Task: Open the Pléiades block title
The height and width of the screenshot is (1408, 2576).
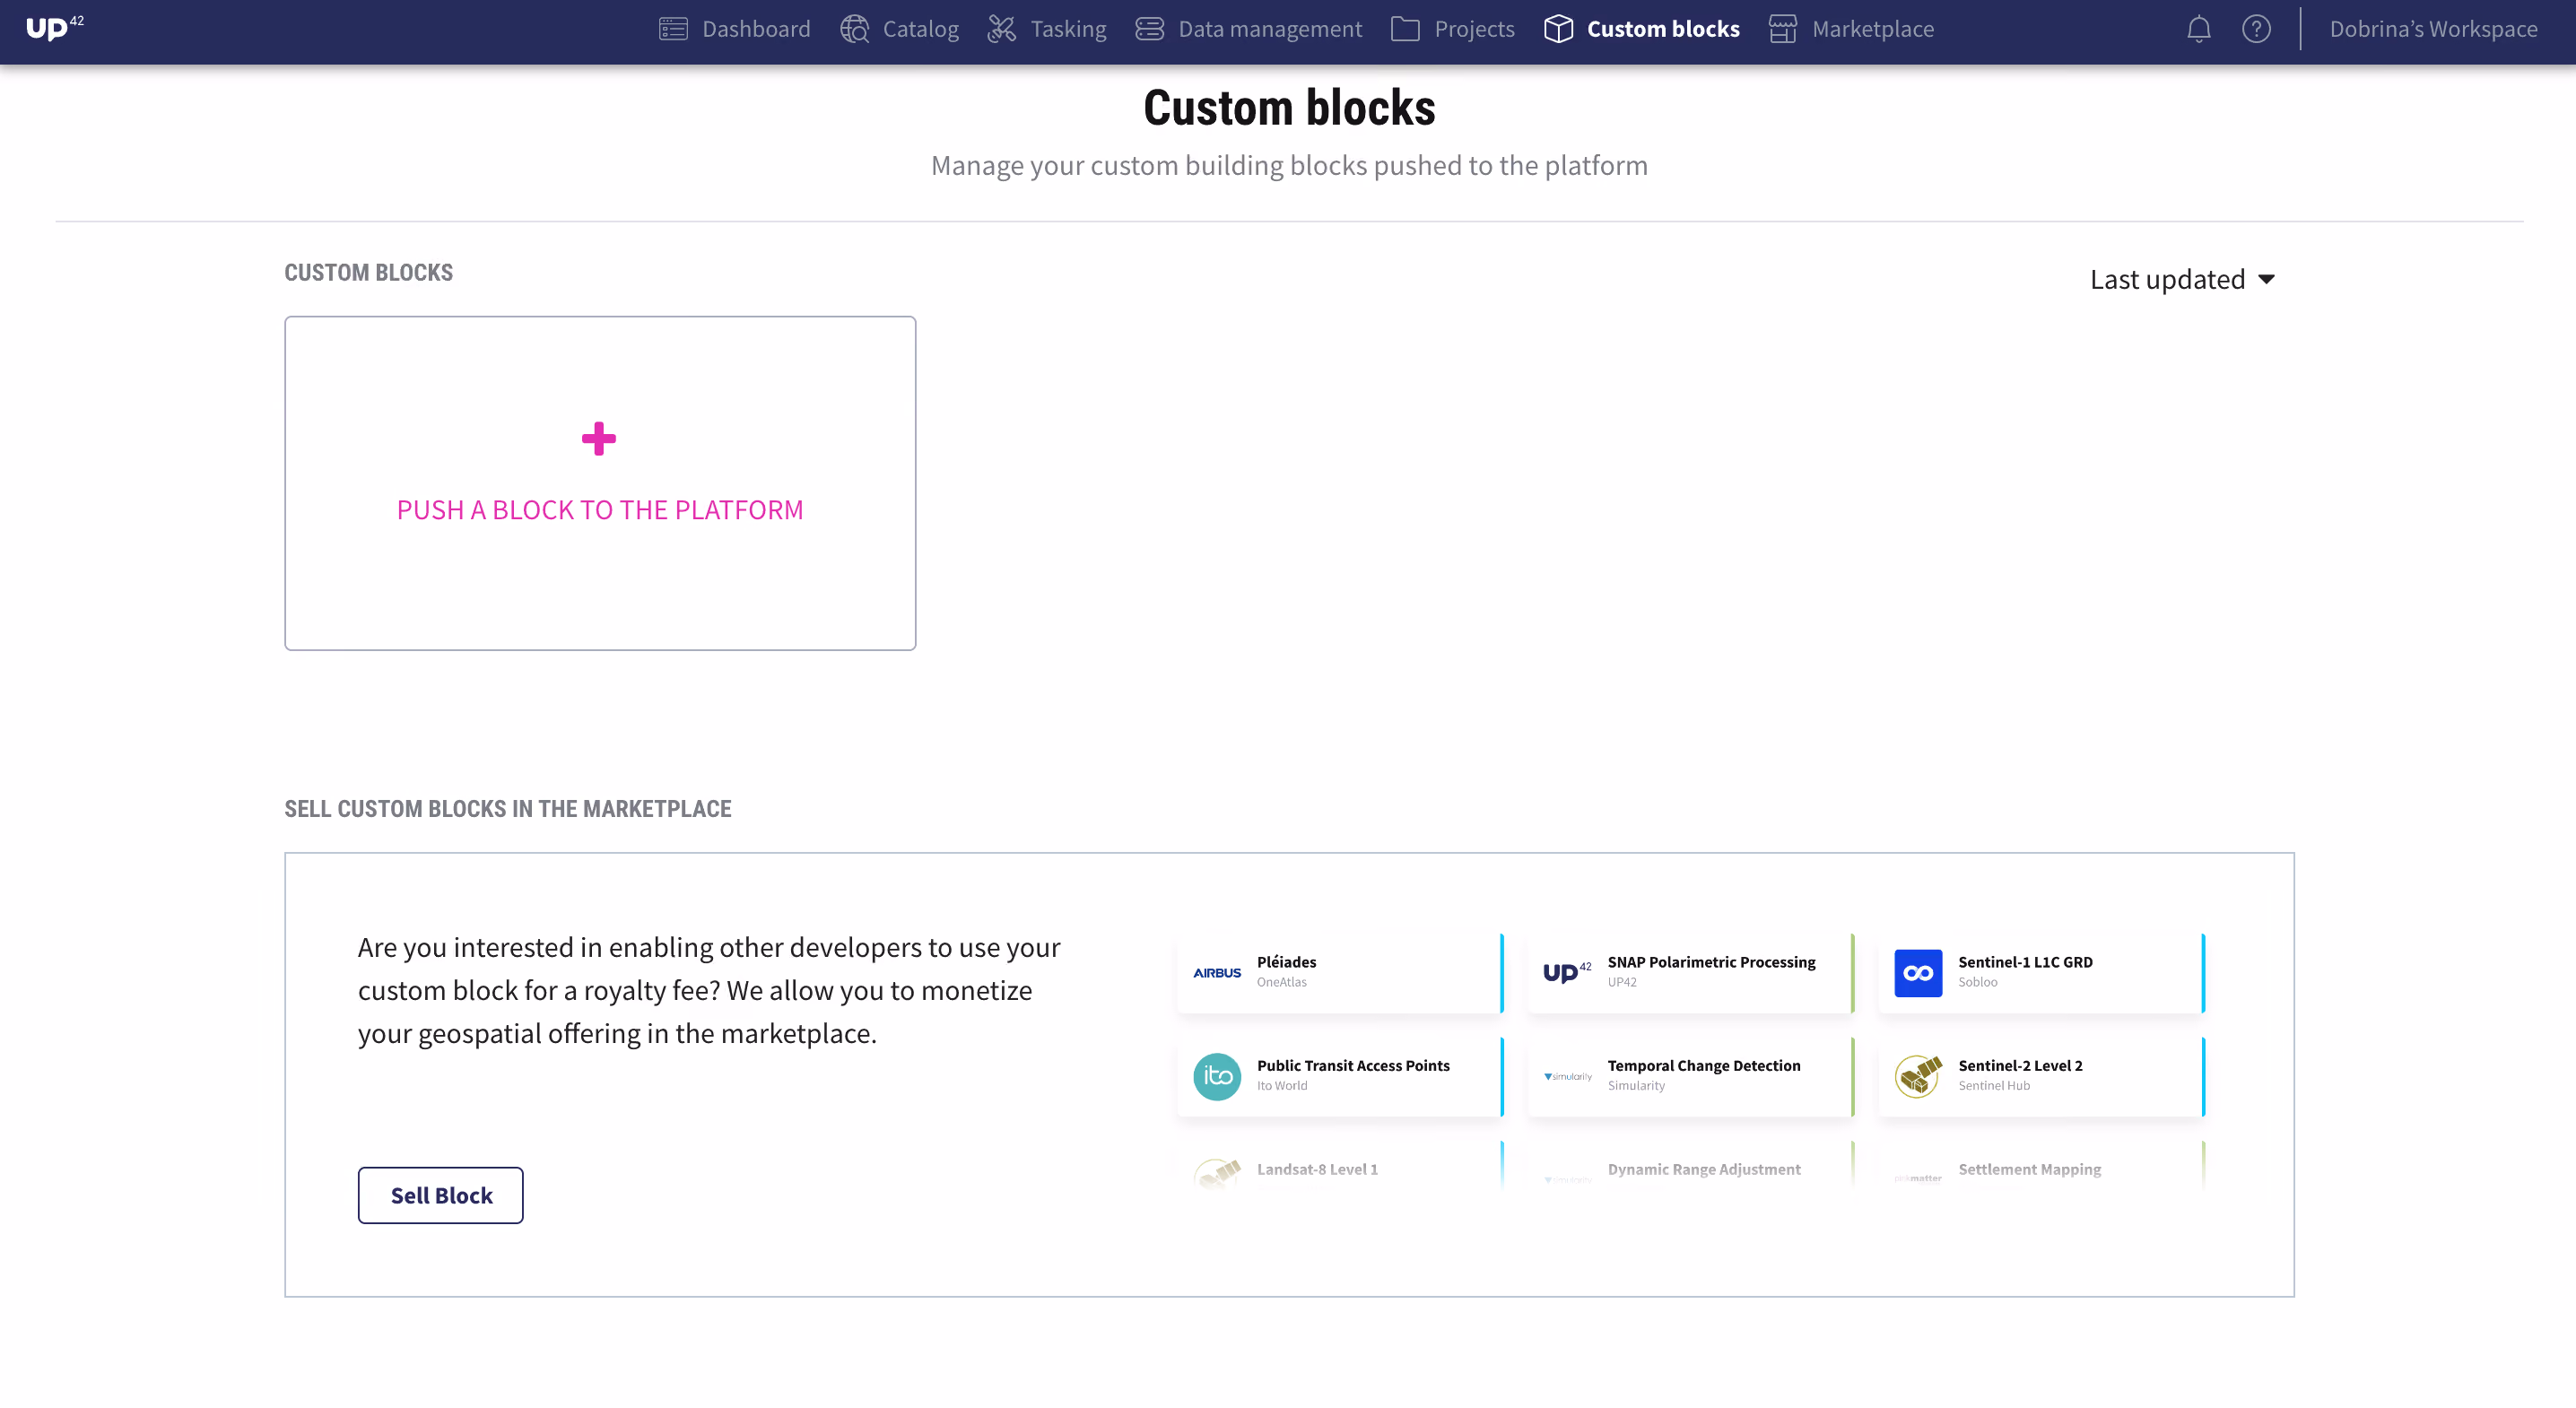Action: (x=1286, y=962)
